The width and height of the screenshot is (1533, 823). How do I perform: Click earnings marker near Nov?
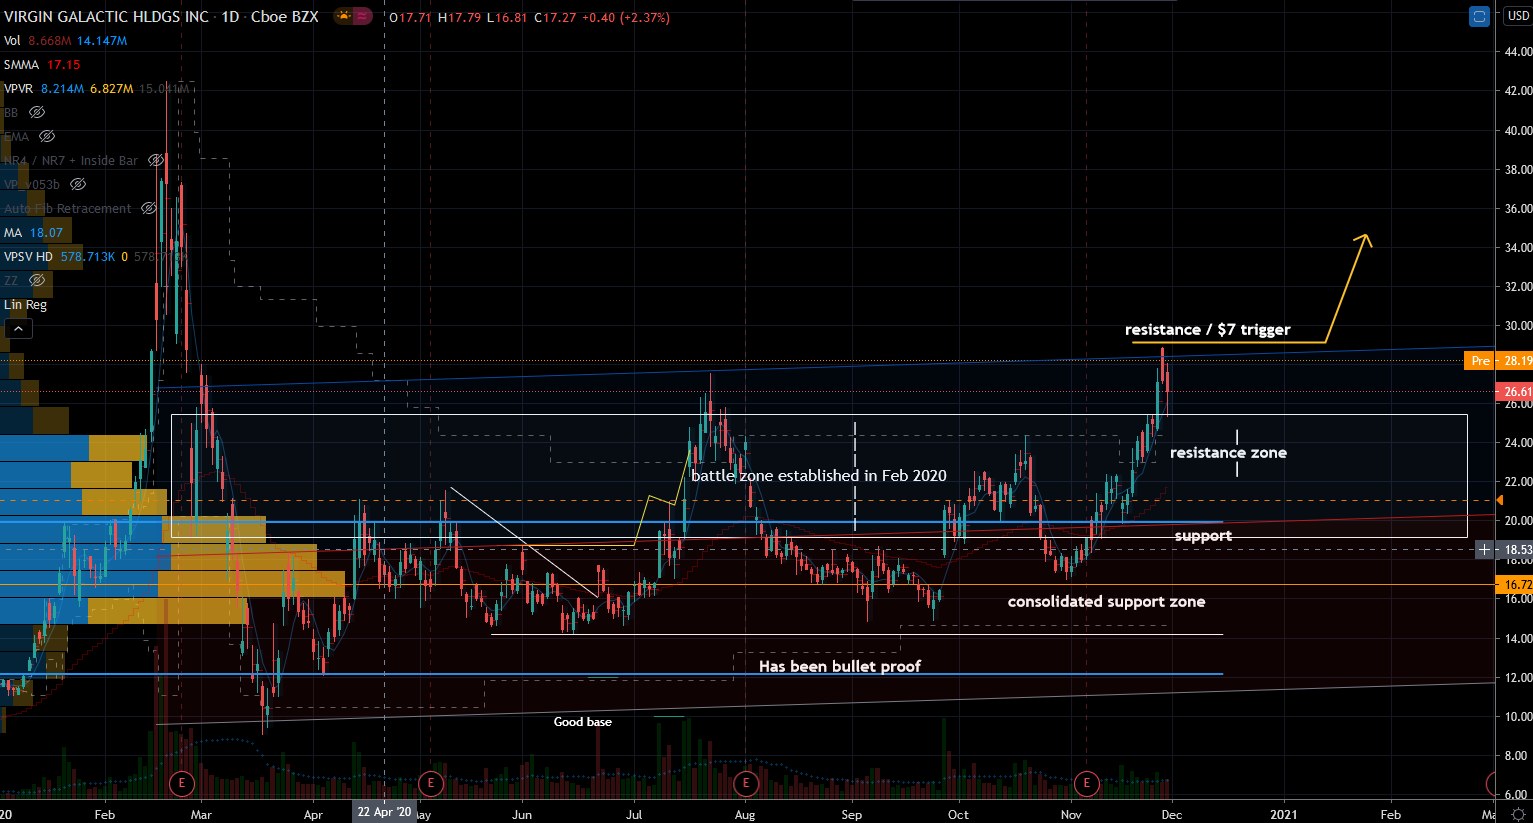pos(1086,783)
